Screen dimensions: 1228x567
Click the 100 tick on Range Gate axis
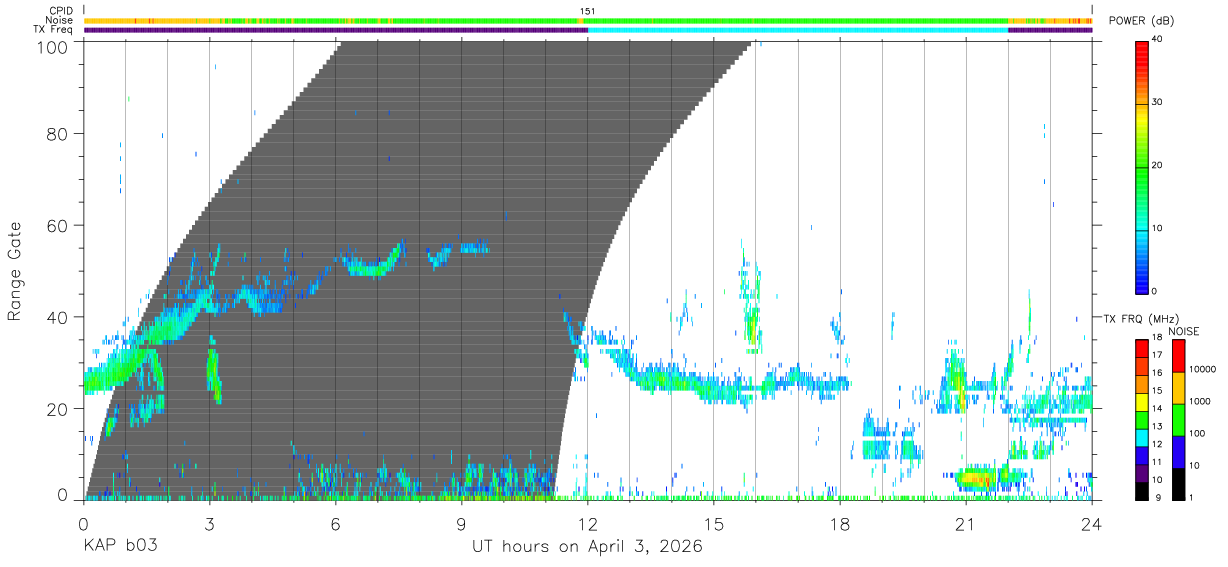55,46
